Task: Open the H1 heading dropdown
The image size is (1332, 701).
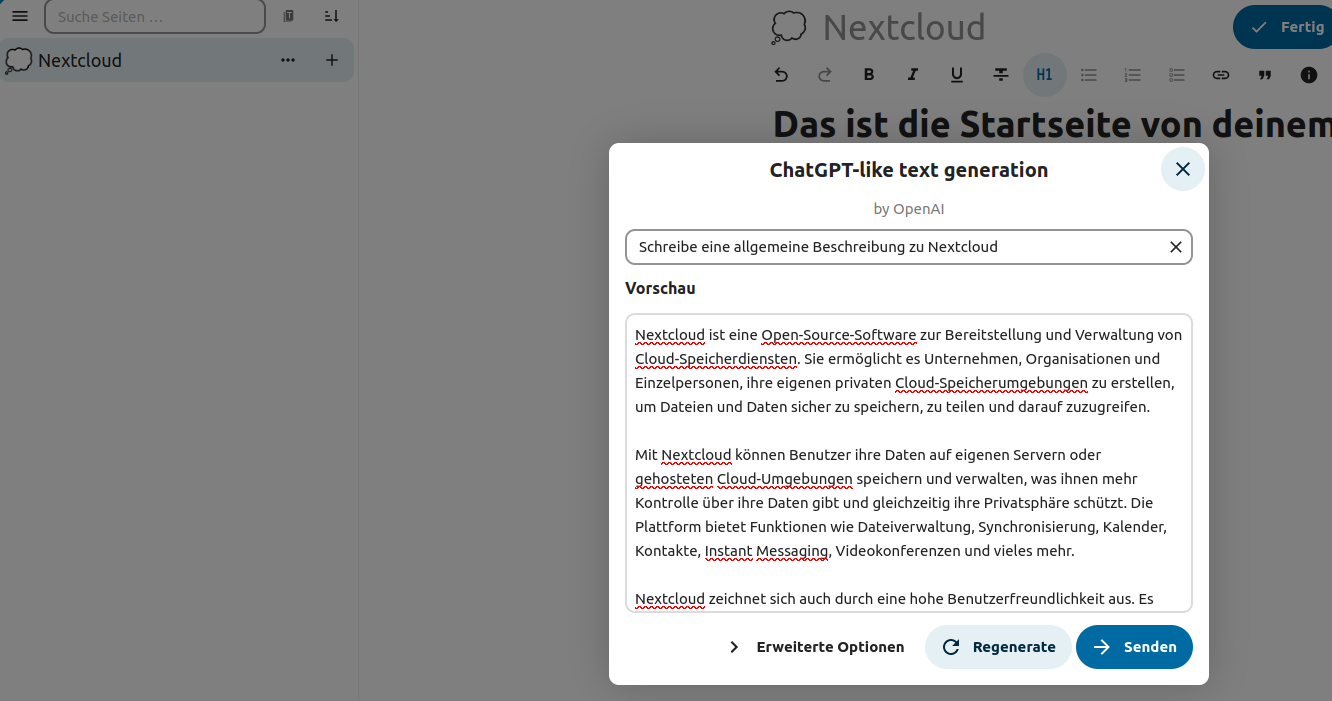Action: click(x=1044, y=75)
